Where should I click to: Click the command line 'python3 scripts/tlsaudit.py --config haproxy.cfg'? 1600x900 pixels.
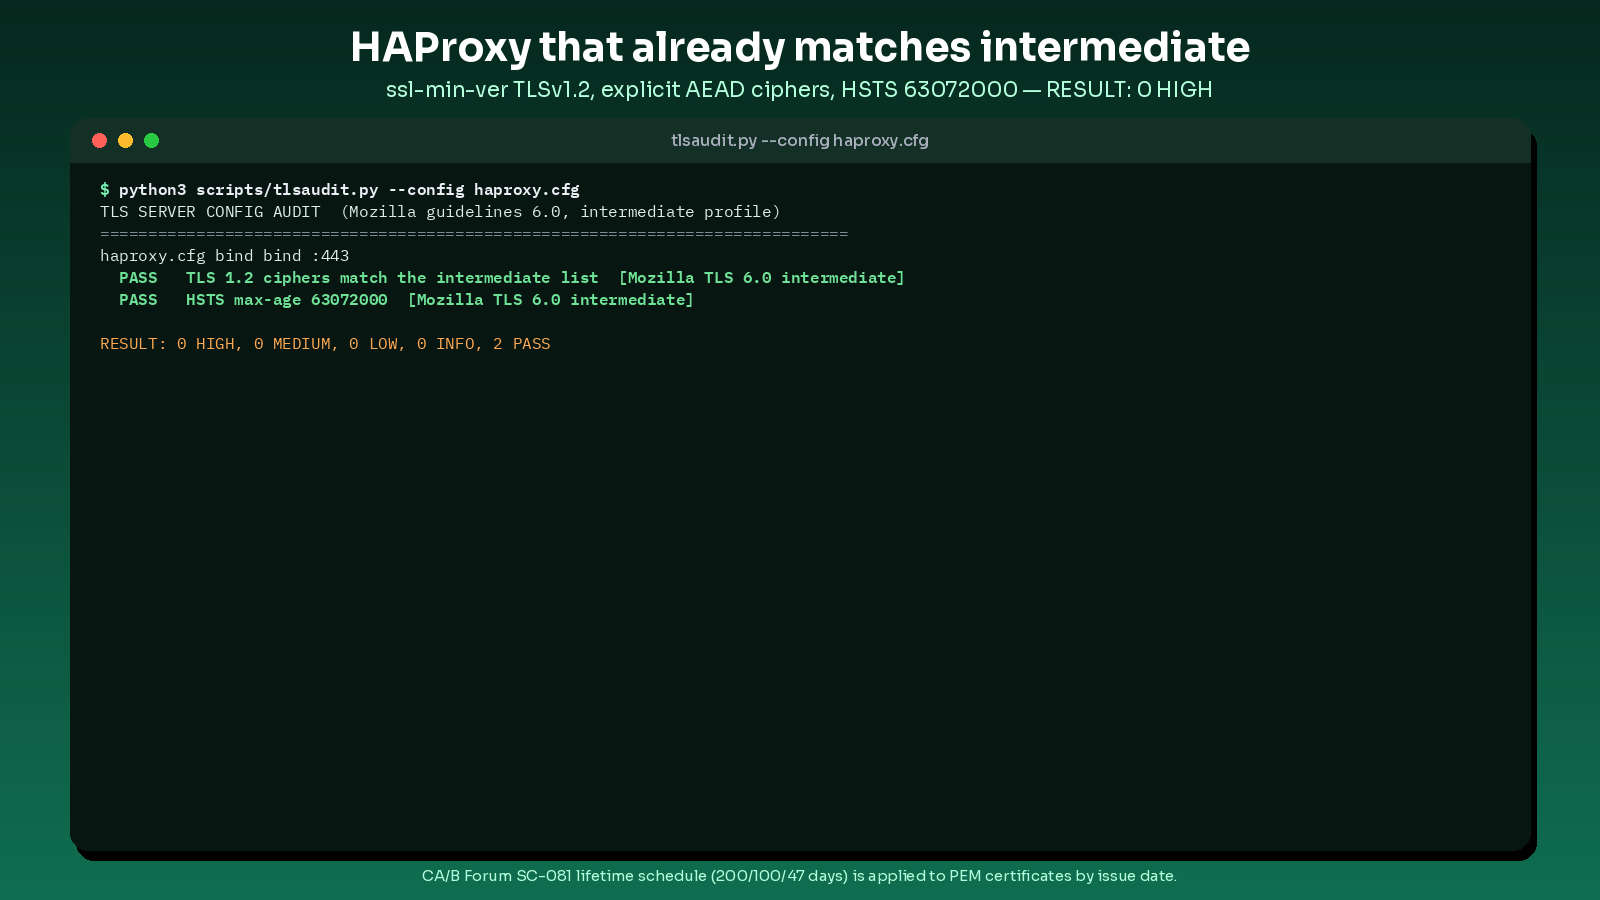click(349, 189)
